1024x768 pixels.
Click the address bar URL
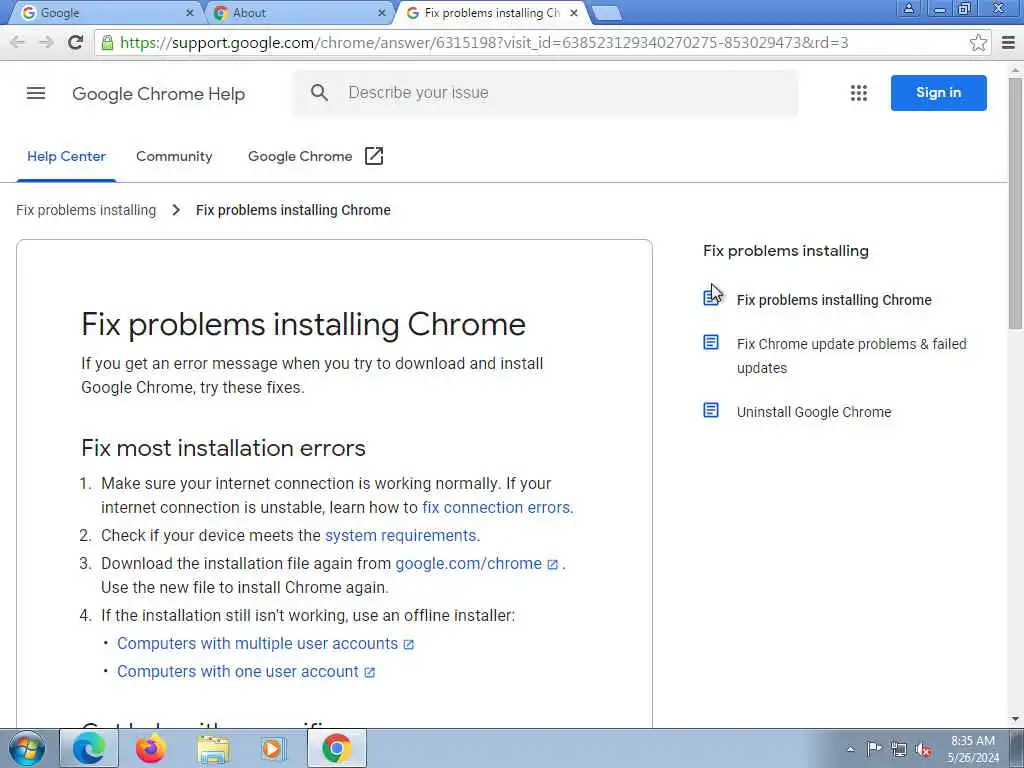[x=484, y=43]
